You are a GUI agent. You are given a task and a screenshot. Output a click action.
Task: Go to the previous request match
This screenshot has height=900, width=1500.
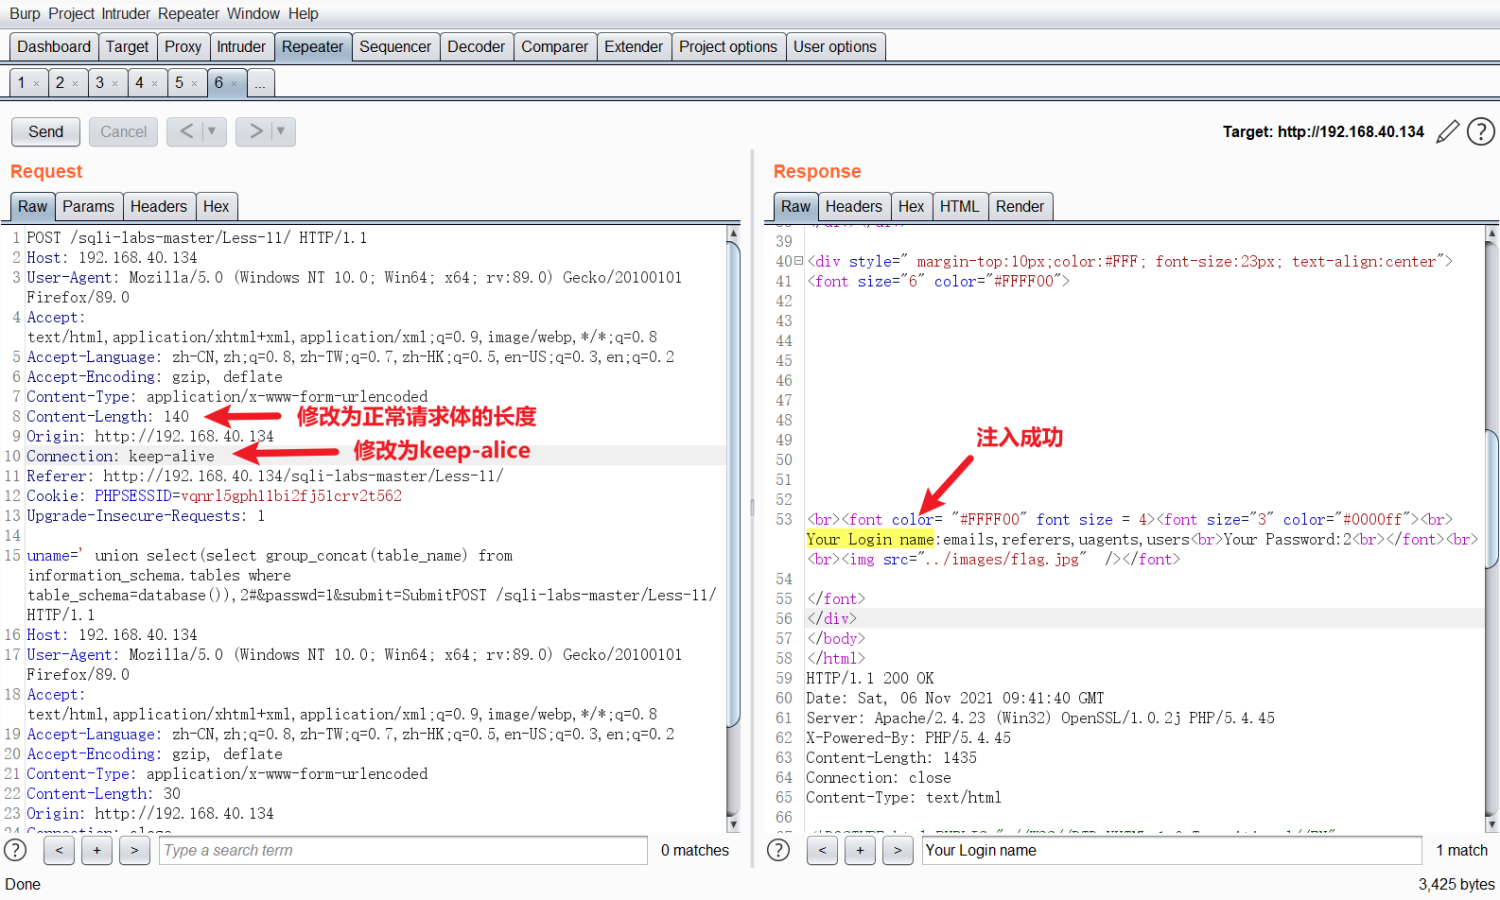tap(59, 850)
